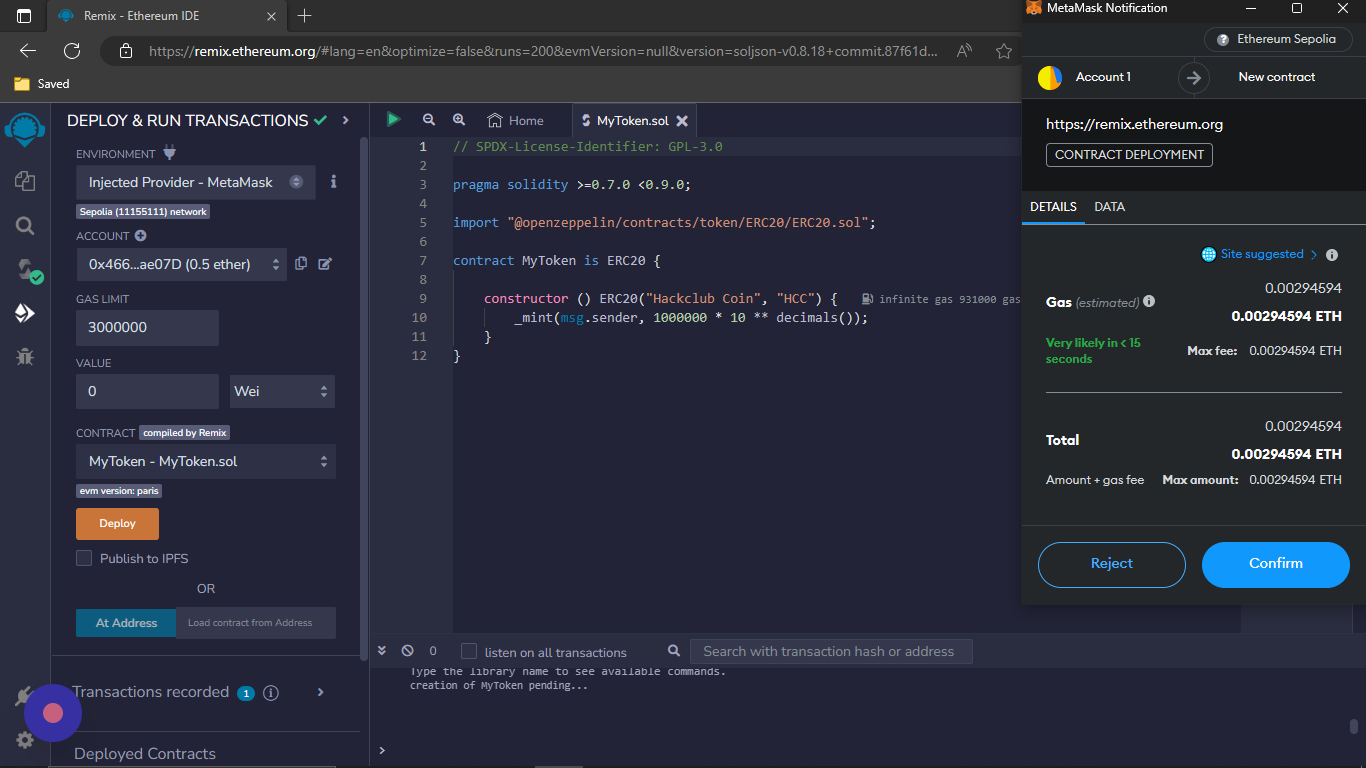Open the File explorer sidebar icon

[25, 181]
